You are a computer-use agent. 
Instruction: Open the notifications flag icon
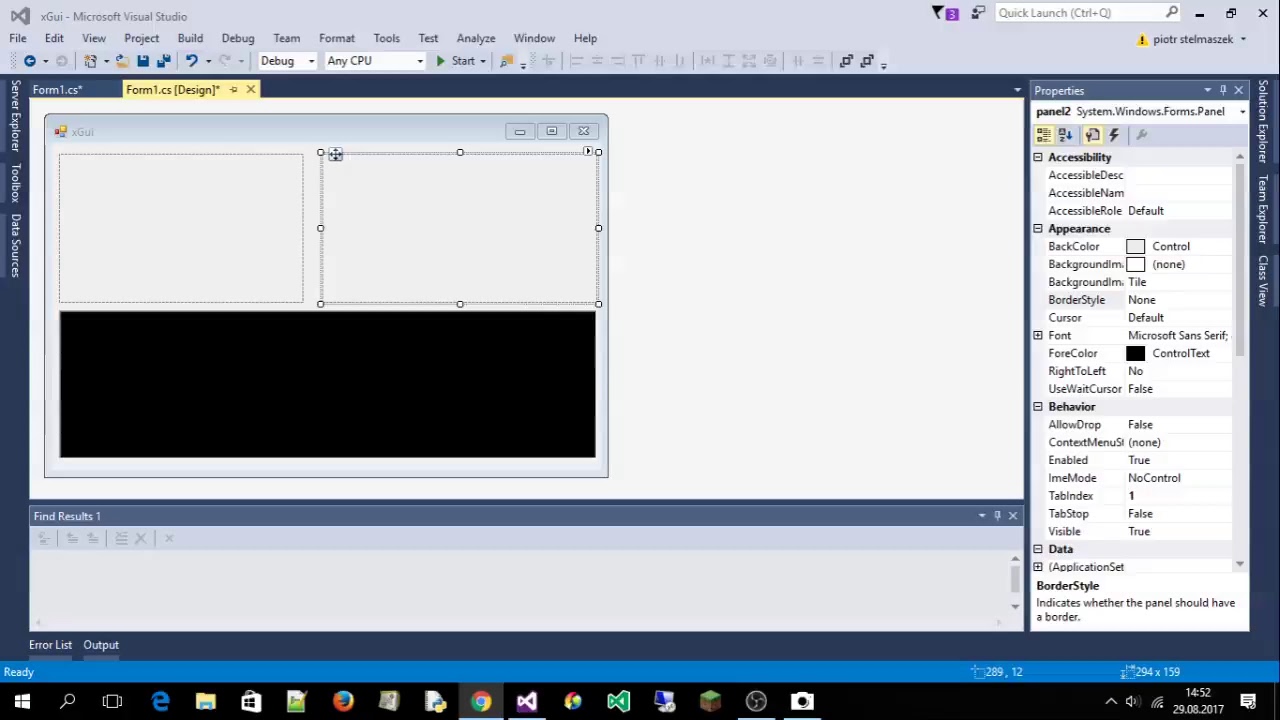945,13
